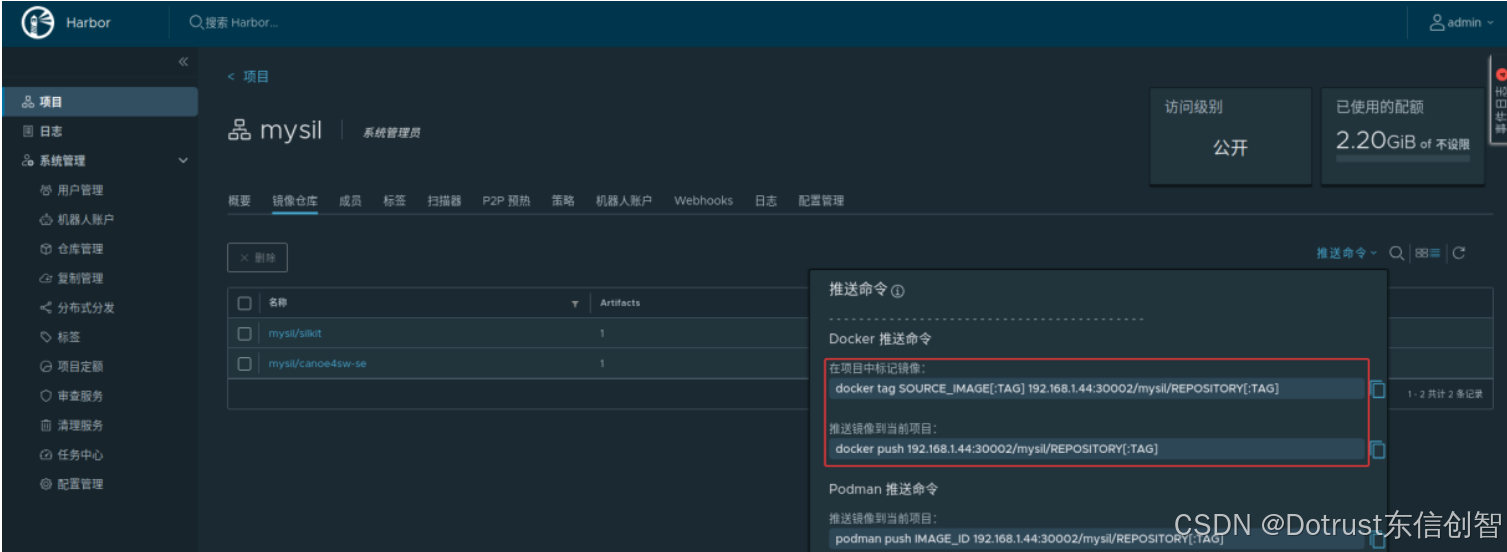
Task: Switch to the Webhooks tab
Action: tap(703, 201)
